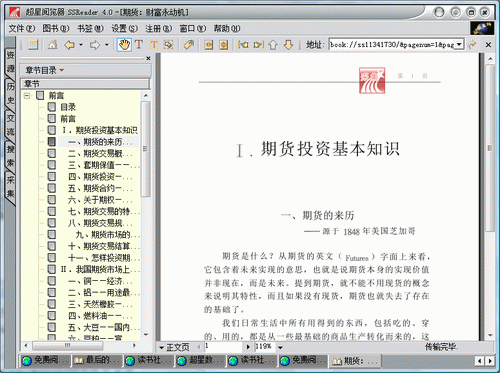Select the 目录 tree item
This screenshot has width=500, height=373.
click(68, 107)
